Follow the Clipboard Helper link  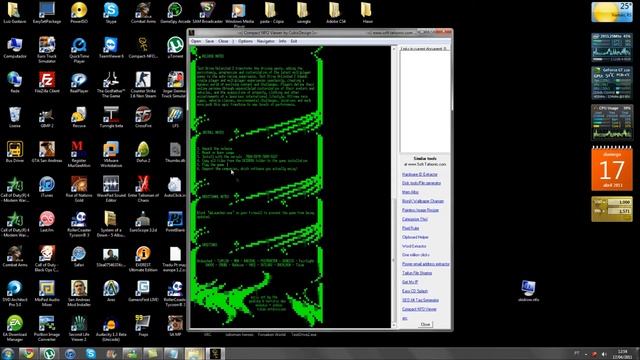(x=415, y=237)
